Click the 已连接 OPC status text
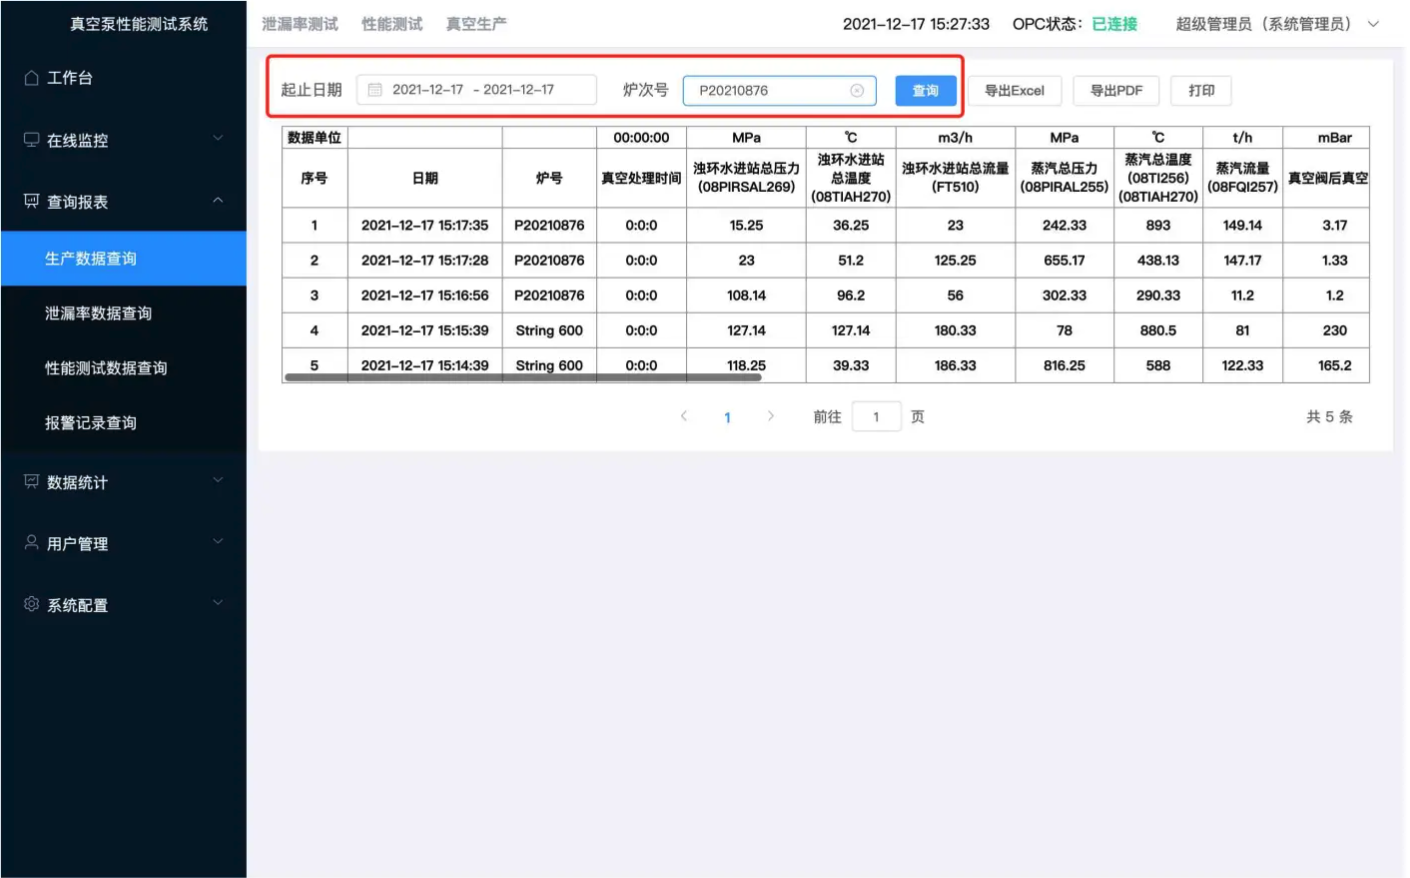This screenshot has height=878, width=1410. point(1115,24)
